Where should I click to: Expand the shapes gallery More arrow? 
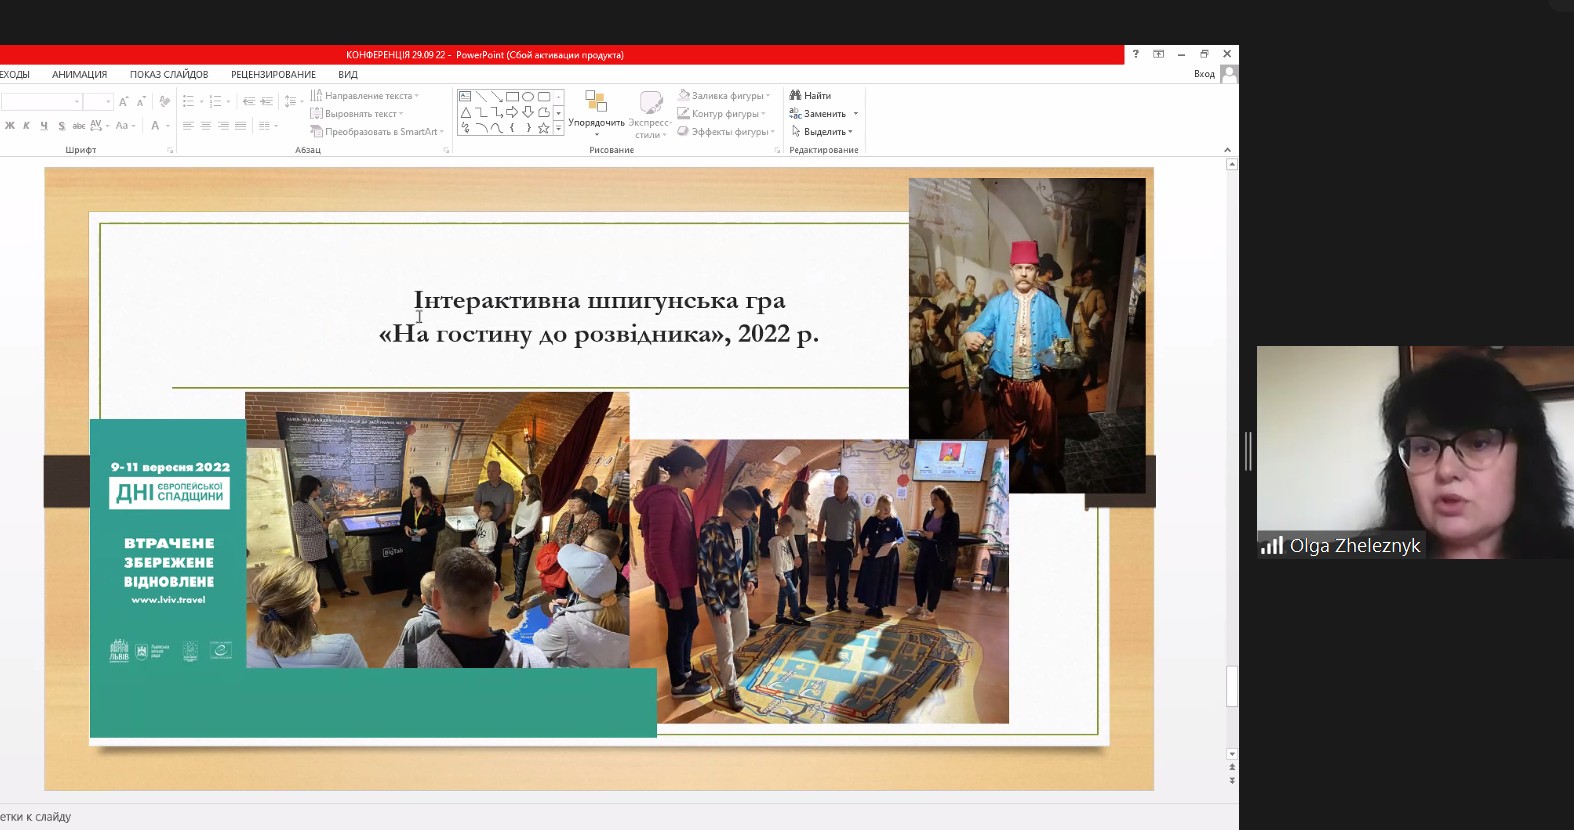tap(558, 129)
